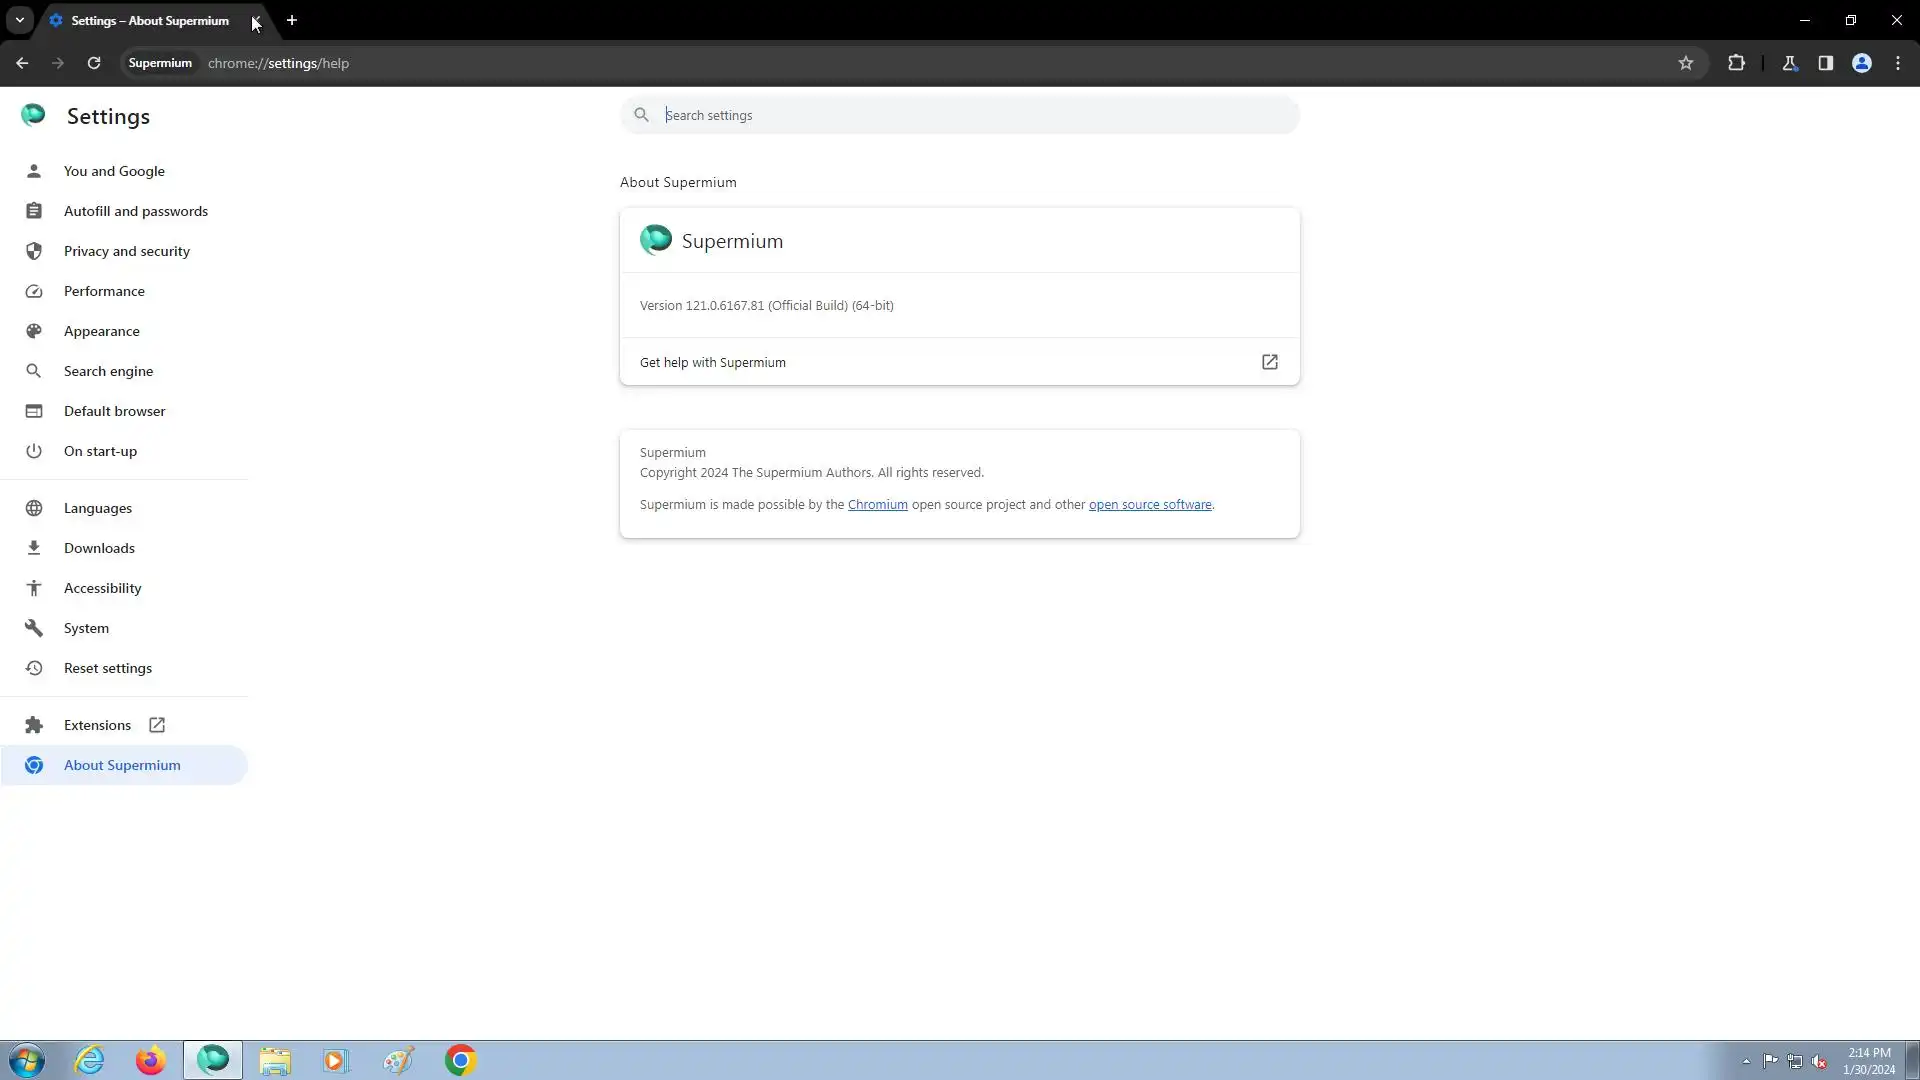Open the three-dot browser menu

[x=1898, y=63]
